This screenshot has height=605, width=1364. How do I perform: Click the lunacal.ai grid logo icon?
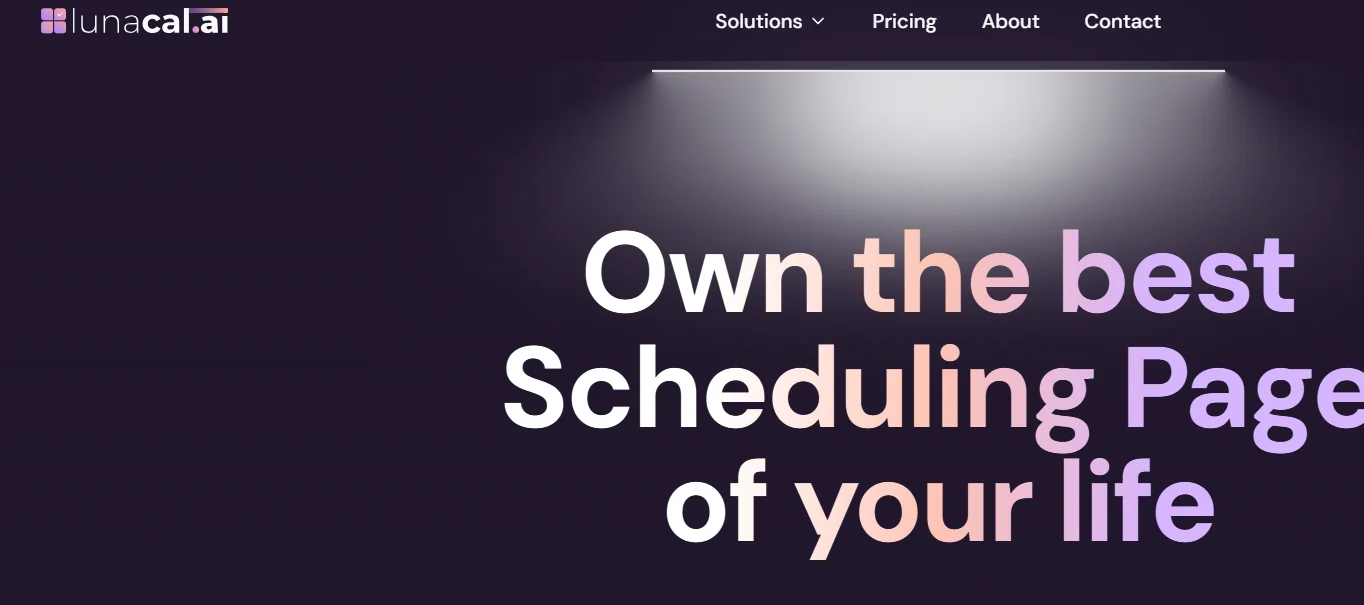(x=53, y=21)
